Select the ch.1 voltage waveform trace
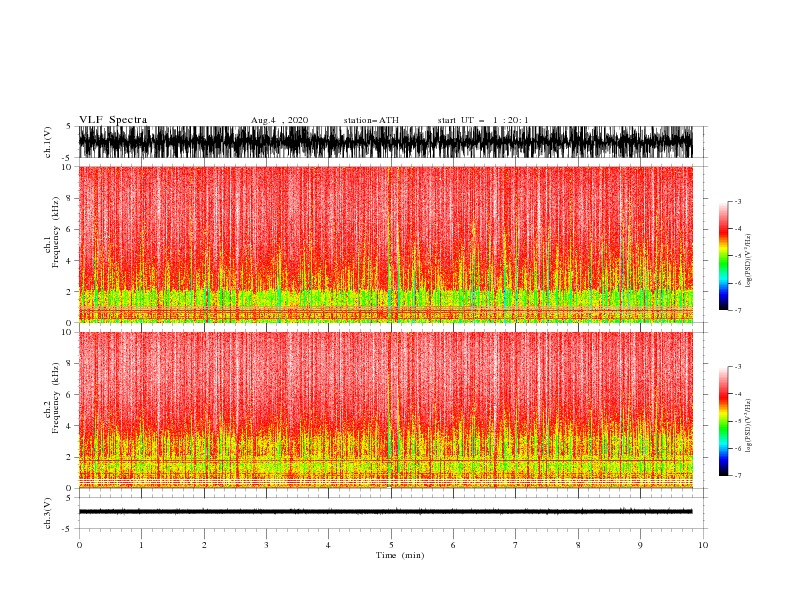Image resolution: width=792 pixels, height=612 pixels. pos(385,142)
